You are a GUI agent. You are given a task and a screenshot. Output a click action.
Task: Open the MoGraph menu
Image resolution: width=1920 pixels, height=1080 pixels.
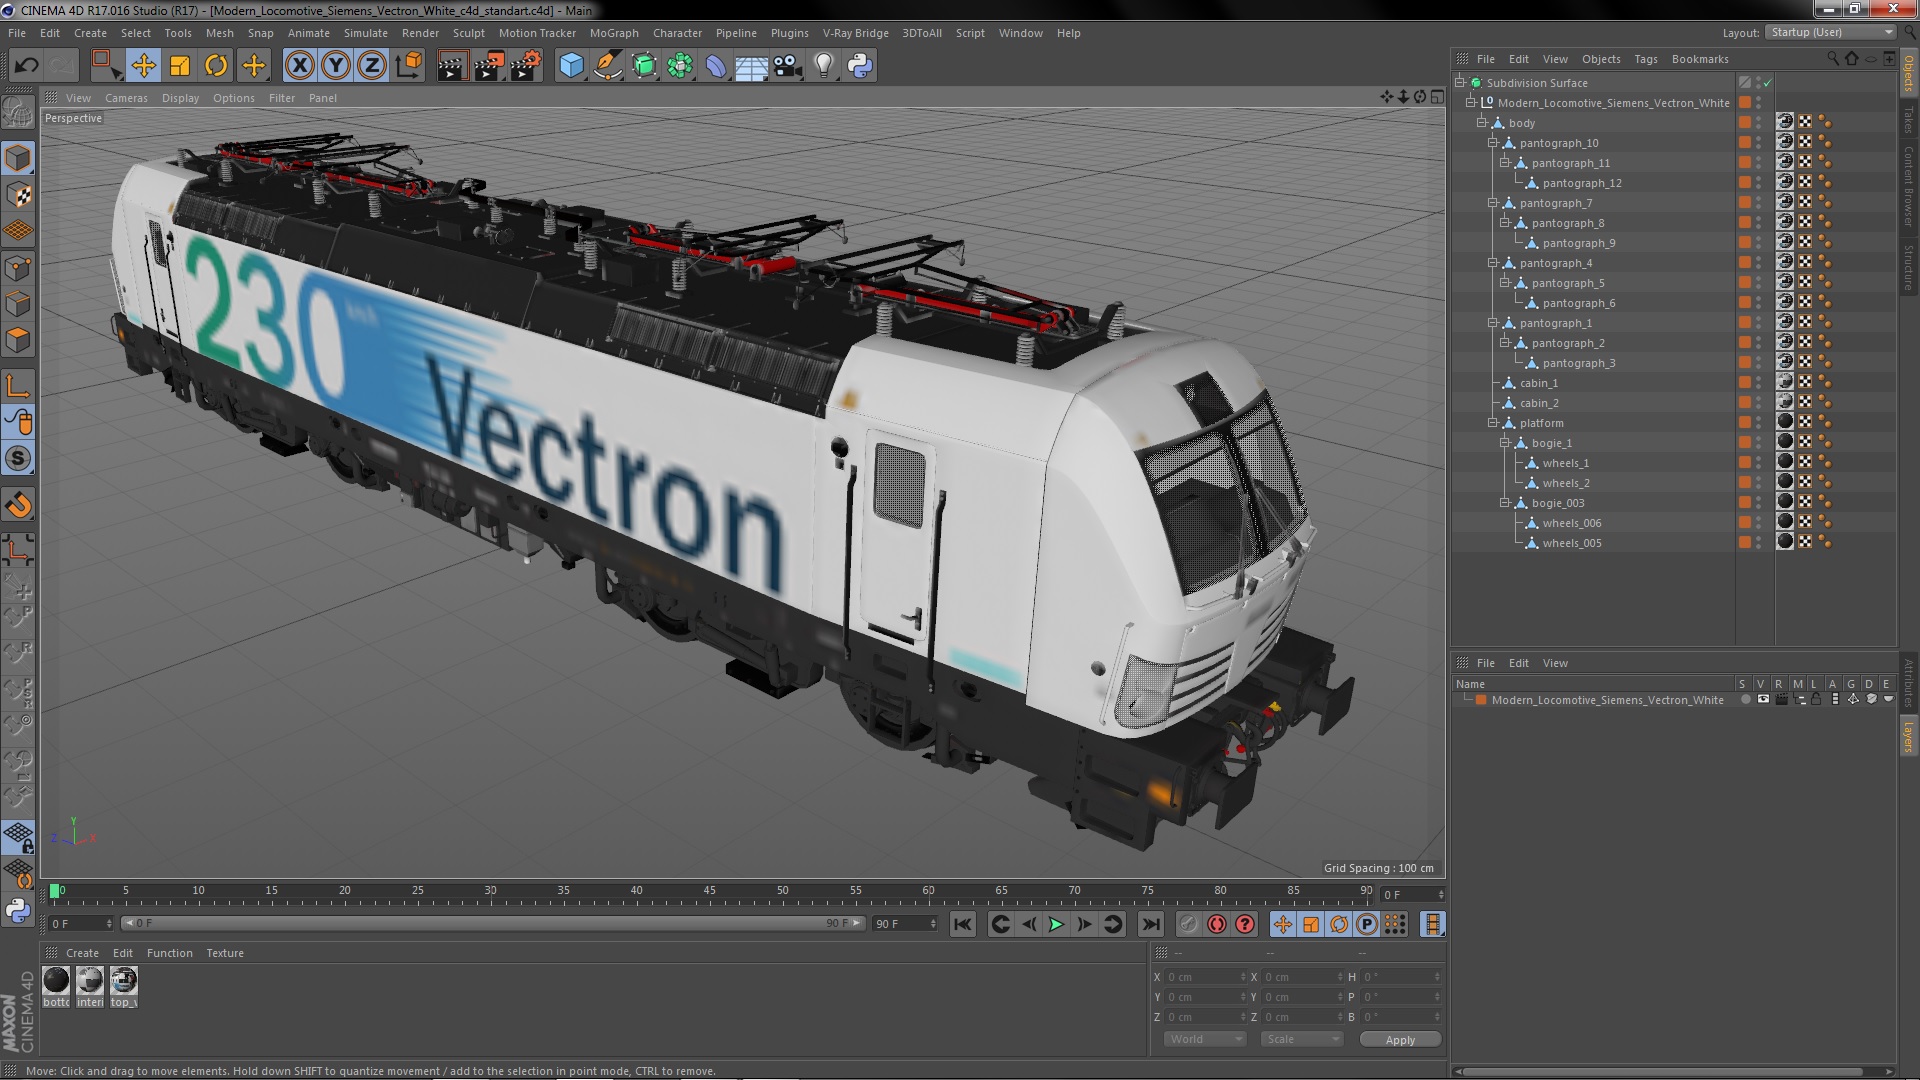coord(613,33)
